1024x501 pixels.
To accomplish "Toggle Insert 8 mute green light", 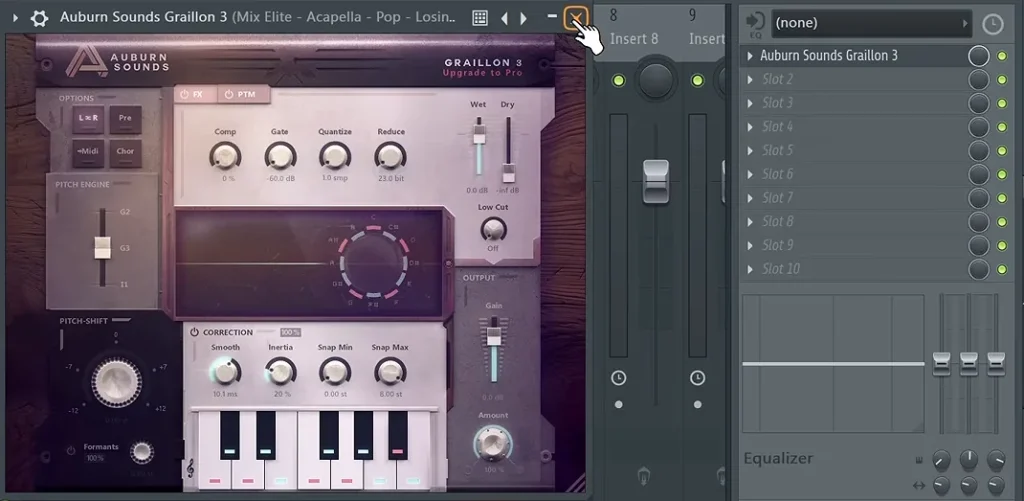I will 618,80.
